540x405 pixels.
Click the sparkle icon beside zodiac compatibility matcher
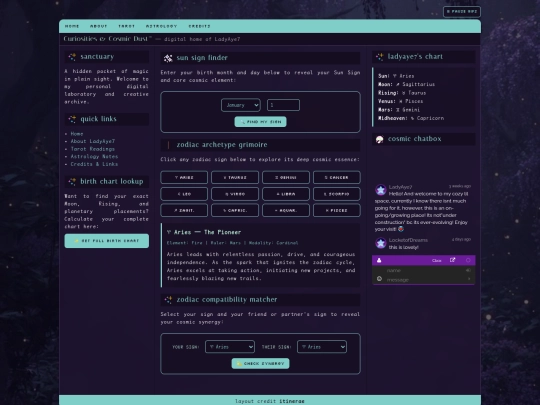click(x=168, y=300)
